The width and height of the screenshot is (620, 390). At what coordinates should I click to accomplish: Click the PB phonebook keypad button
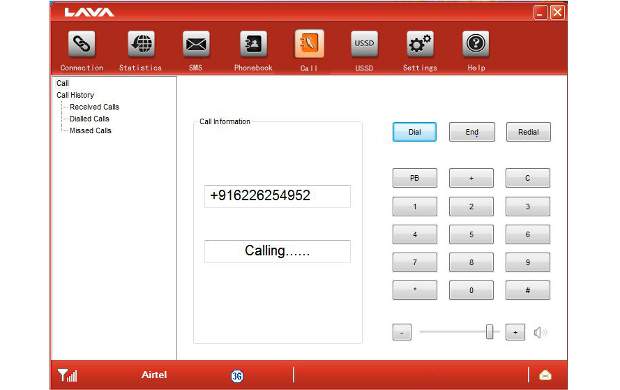(x=415, y=178)
